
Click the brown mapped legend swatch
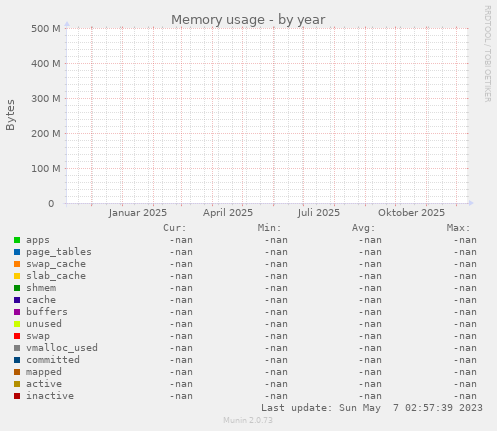[17, 372]
